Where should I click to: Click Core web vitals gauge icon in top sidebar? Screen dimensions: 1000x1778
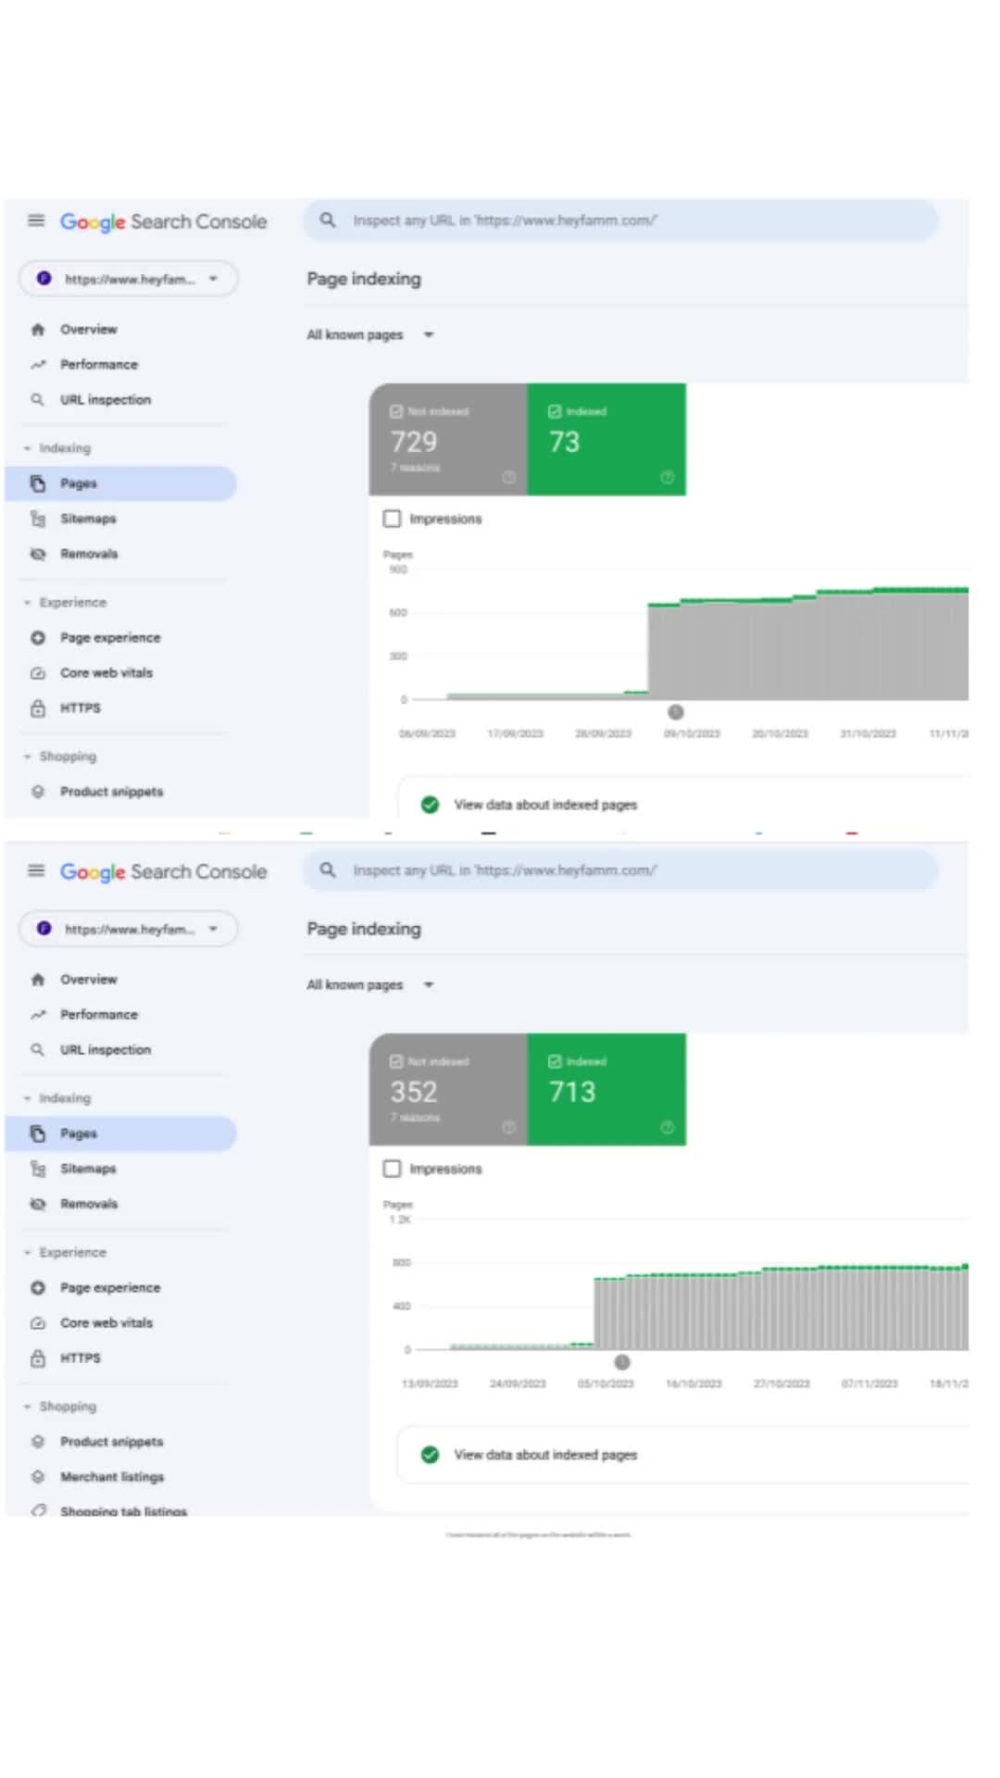point(38,672)
